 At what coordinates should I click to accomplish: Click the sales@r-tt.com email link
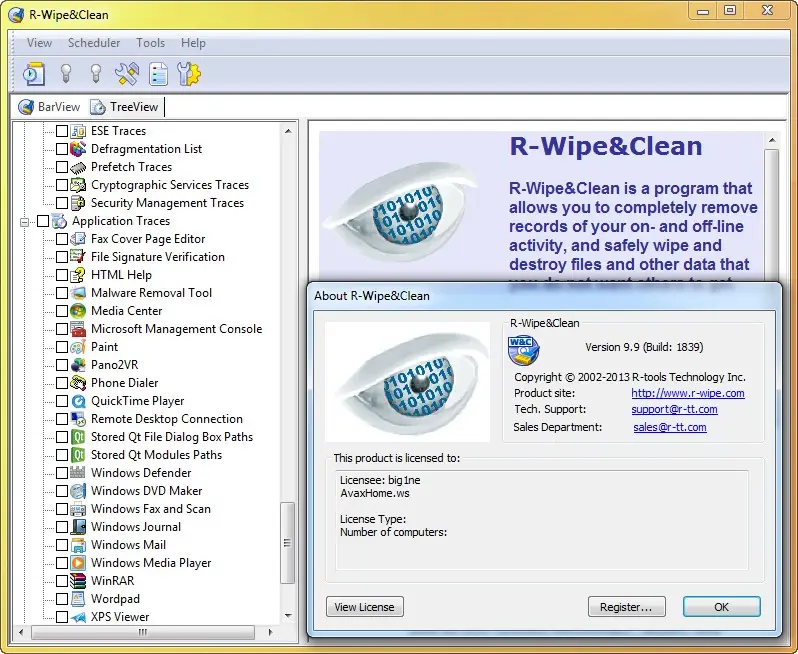coord(670,427)
